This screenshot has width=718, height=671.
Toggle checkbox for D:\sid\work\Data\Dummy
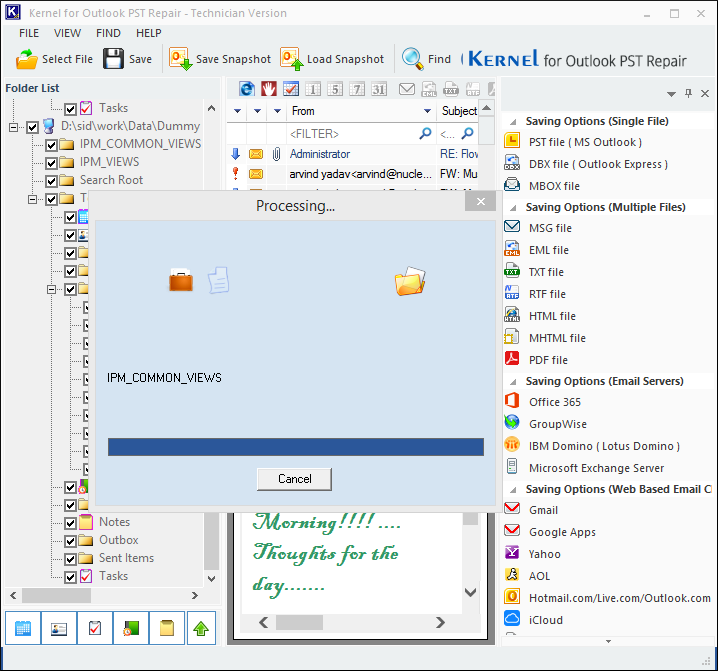pyautogui.click(x=33, y=127)
